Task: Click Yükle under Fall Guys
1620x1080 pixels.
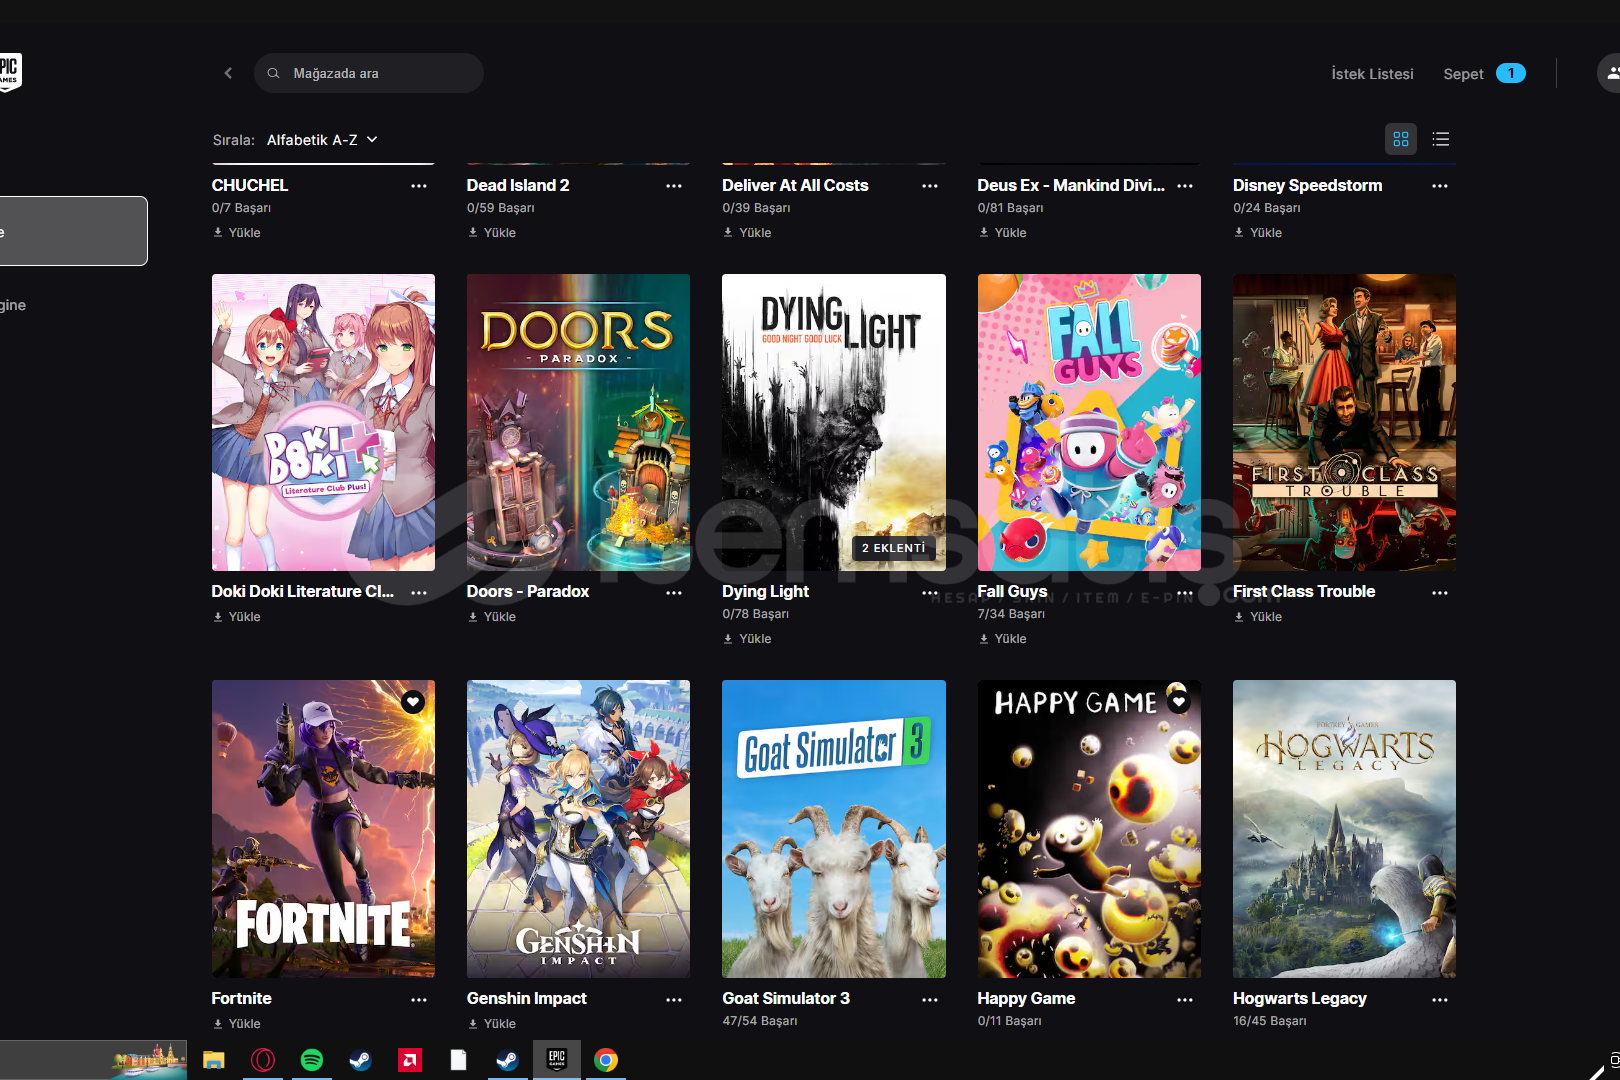Action: 1003,638
